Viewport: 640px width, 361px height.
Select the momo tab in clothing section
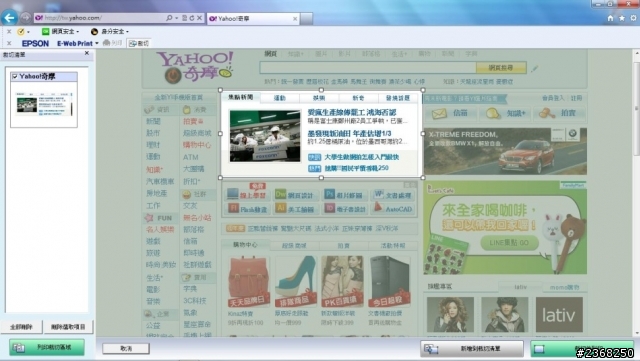tap(564, 287)
